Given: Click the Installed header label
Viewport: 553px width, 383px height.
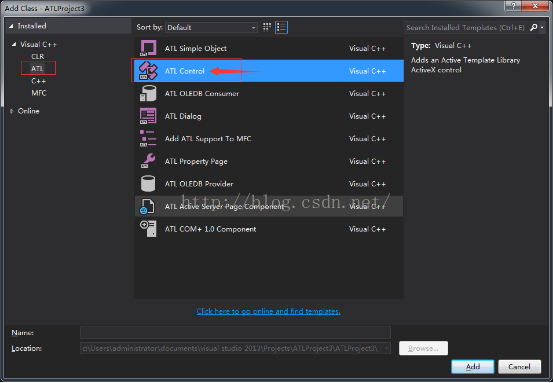Looking at the screenshot, I should (32, 26).
